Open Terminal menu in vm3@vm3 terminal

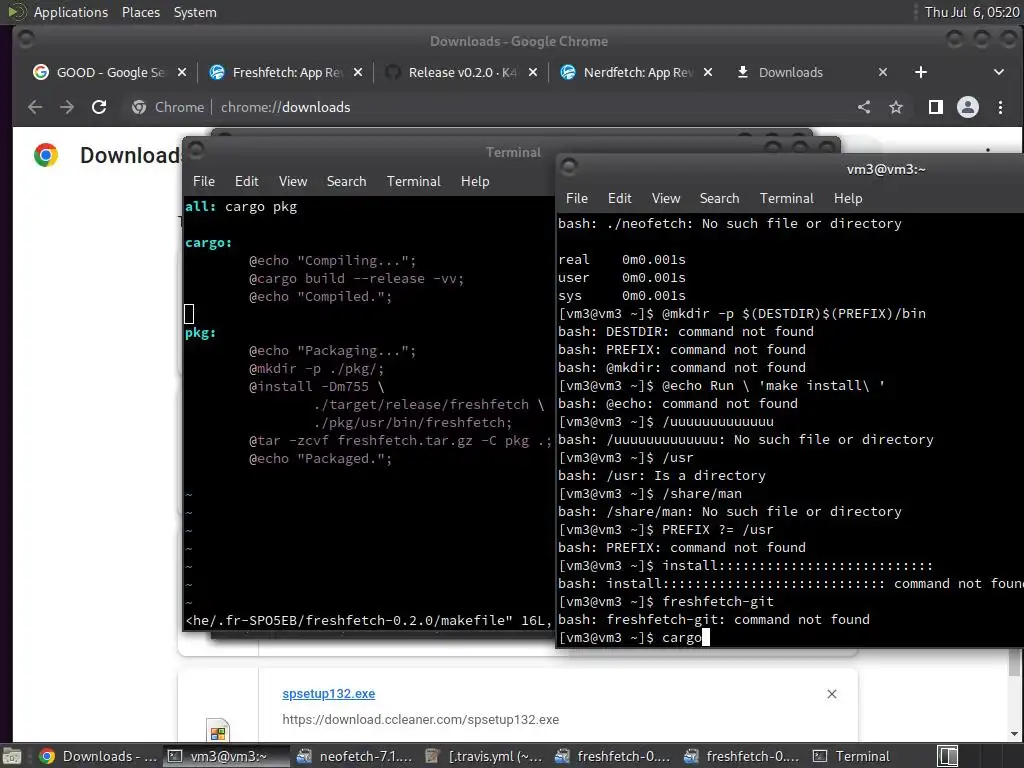coord(786,199)
